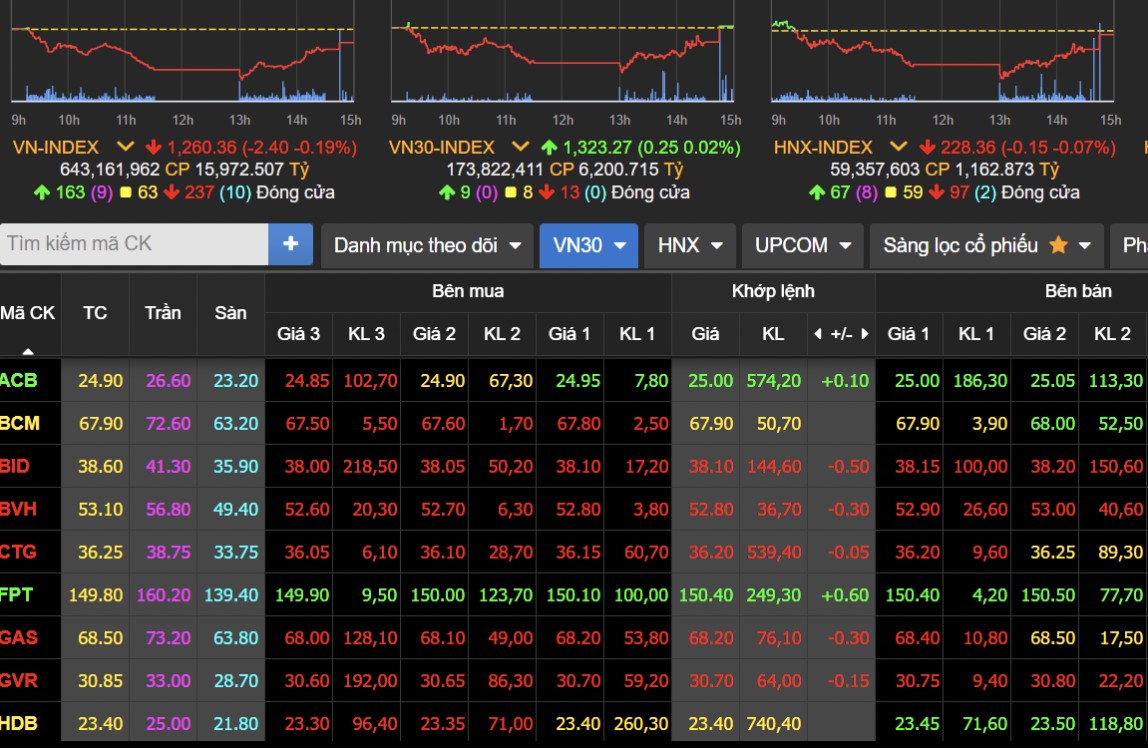1148x748 pixels.
Task: Expand the chevron next to HNX-INDEX
Action: [898, 147]
